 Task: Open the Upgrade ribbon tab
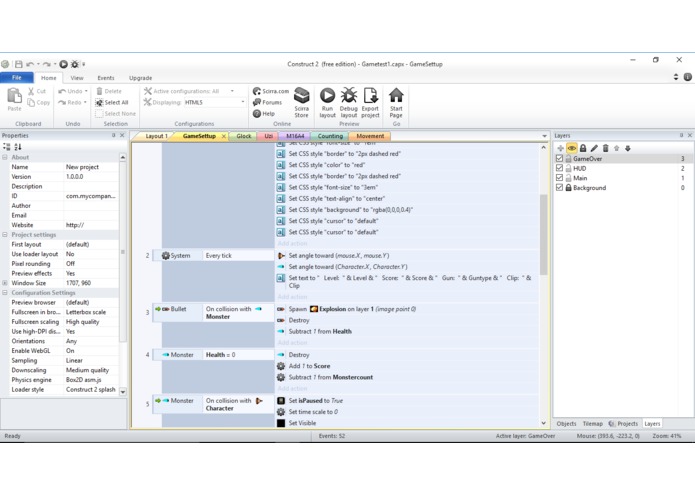pyautogui.click(x=141, y=78)
